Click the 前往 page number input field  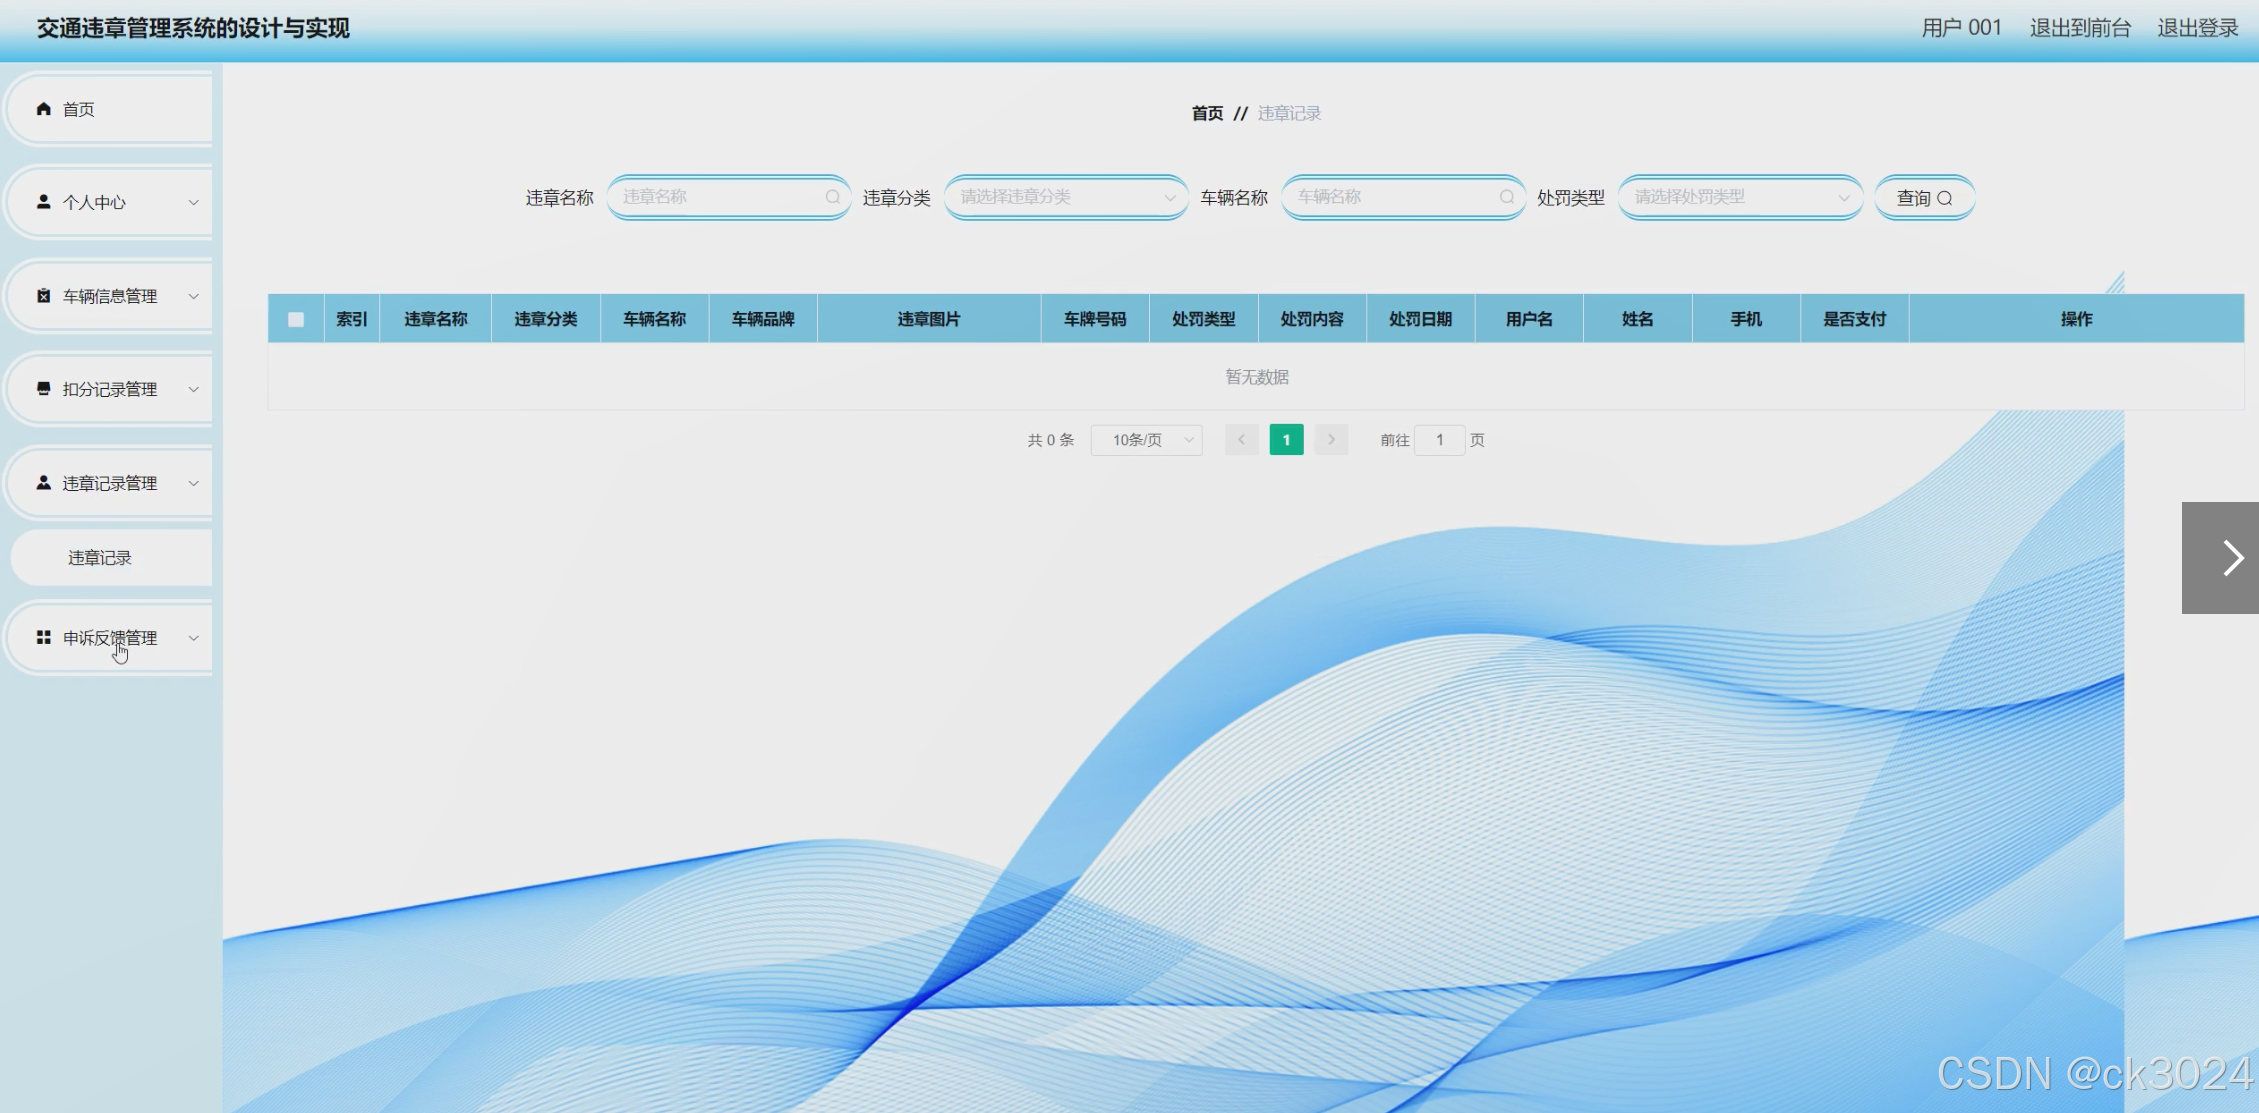(x=1439, y=440)
